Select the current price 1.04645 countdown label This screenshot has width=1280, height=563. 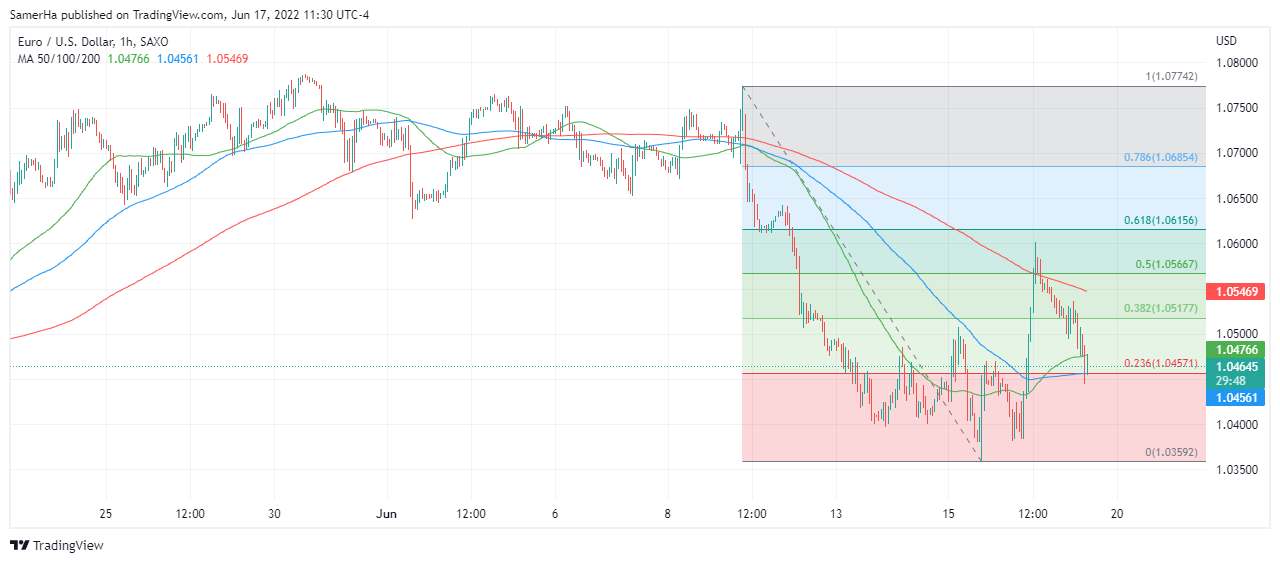[x=1238, y=373]
